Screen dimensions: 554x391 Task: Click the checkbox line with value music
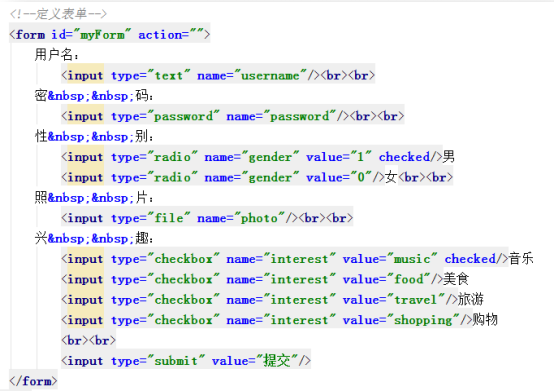297,259
